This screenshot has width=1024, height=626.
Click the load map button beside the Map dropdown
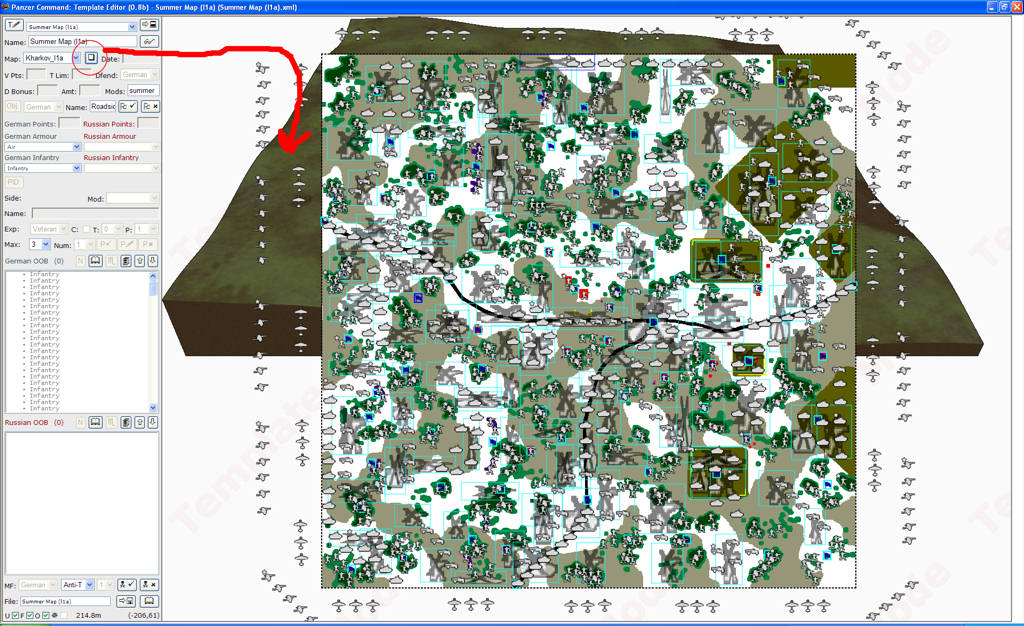point(91,58)
